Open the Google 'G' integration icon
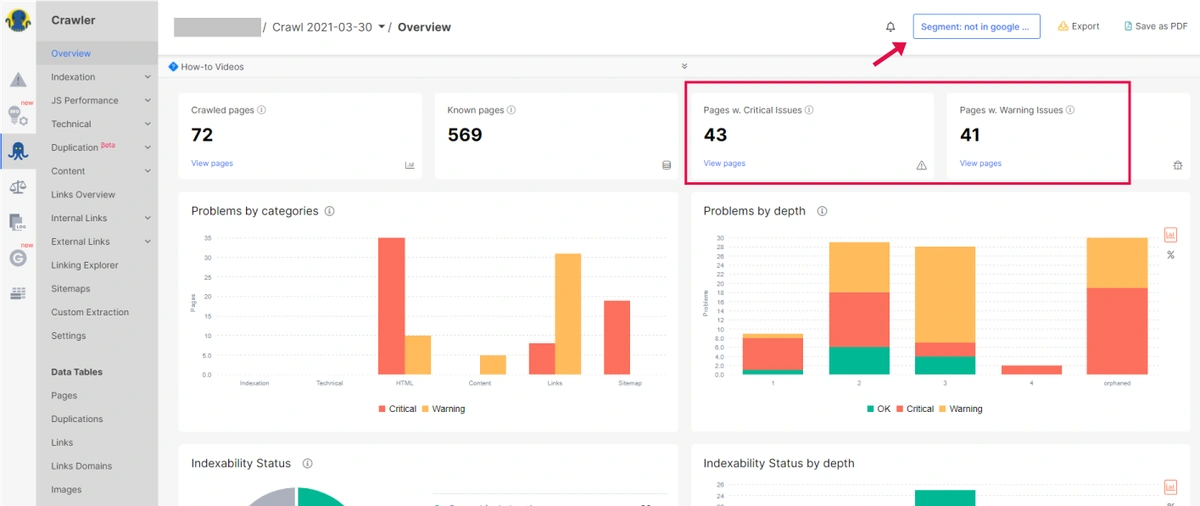The height and width of the screenshot is (506, 1200). [18, 258]
